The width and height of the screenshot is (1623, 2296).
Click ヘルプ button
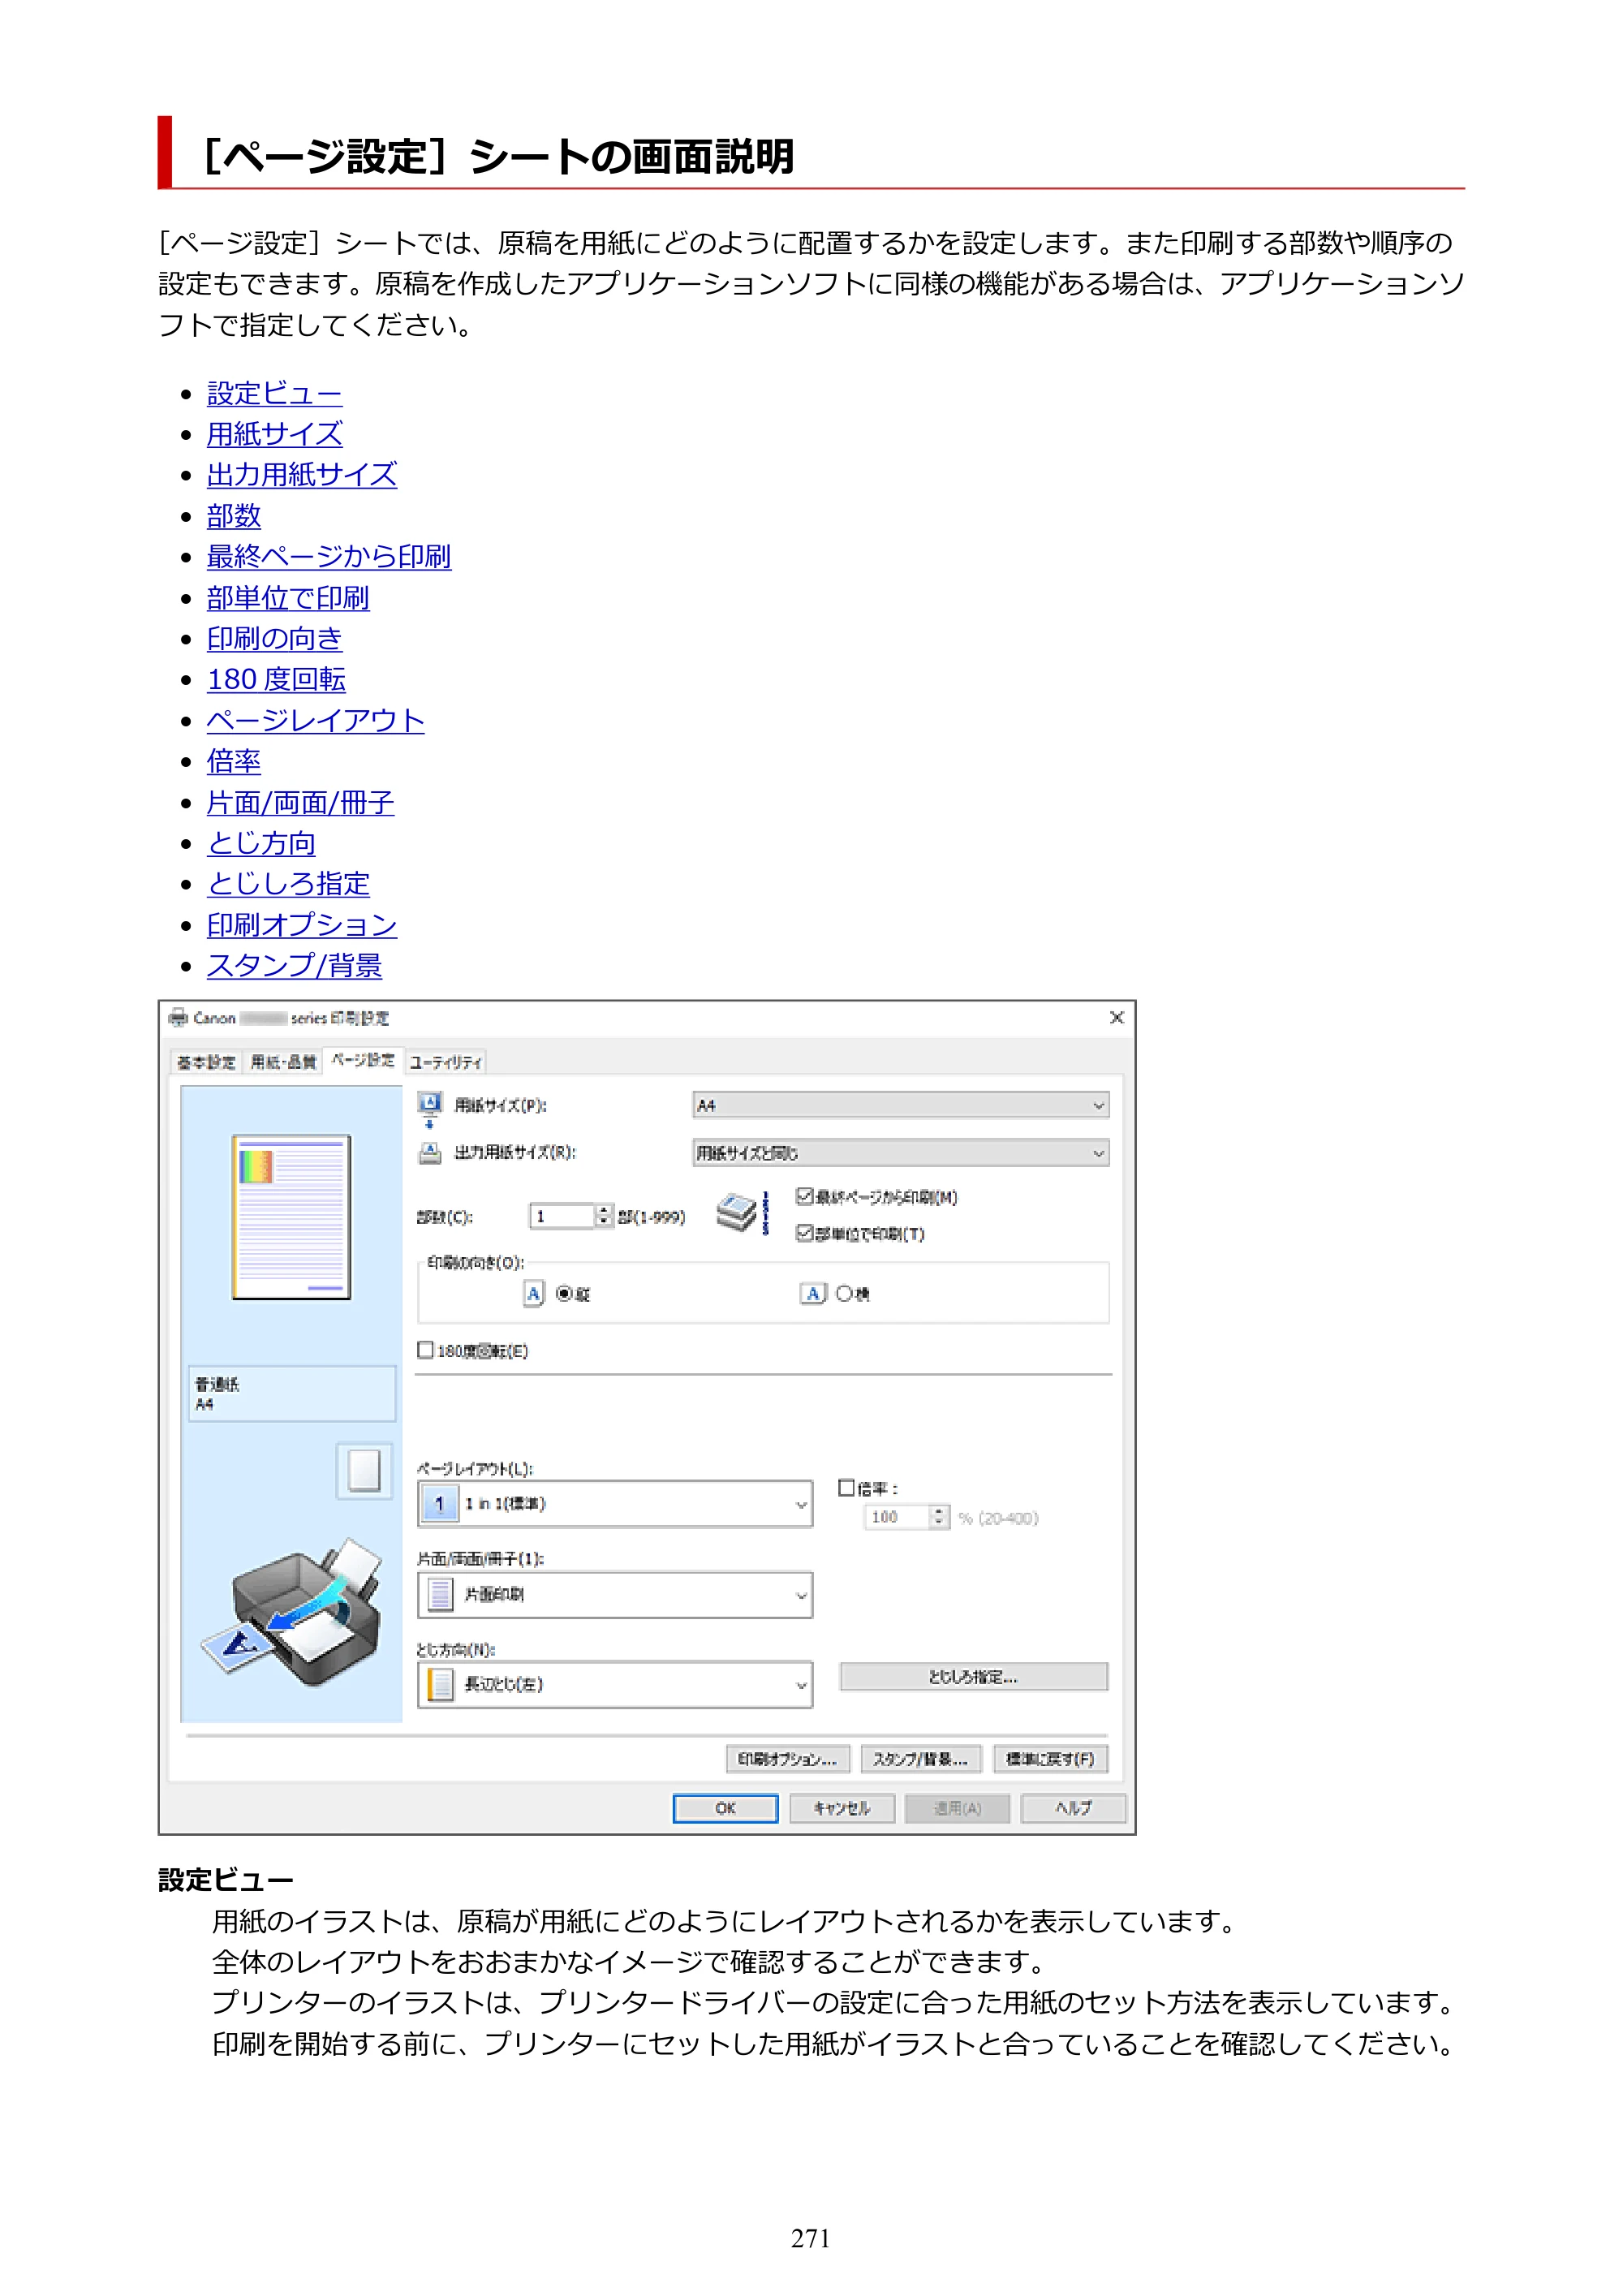(x=1073, y=1808)
